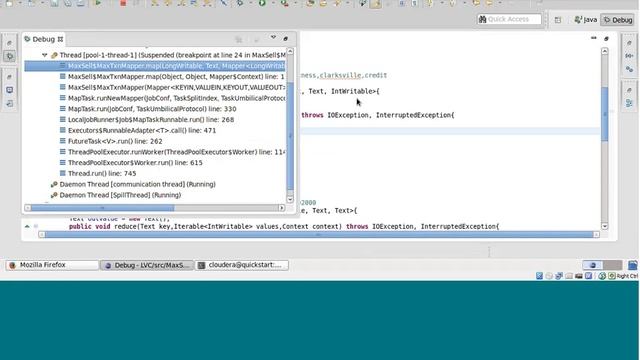Focus the Quick Access search field
The width and height of the screenshot is (640, 360).
click(x=509, y=19)
